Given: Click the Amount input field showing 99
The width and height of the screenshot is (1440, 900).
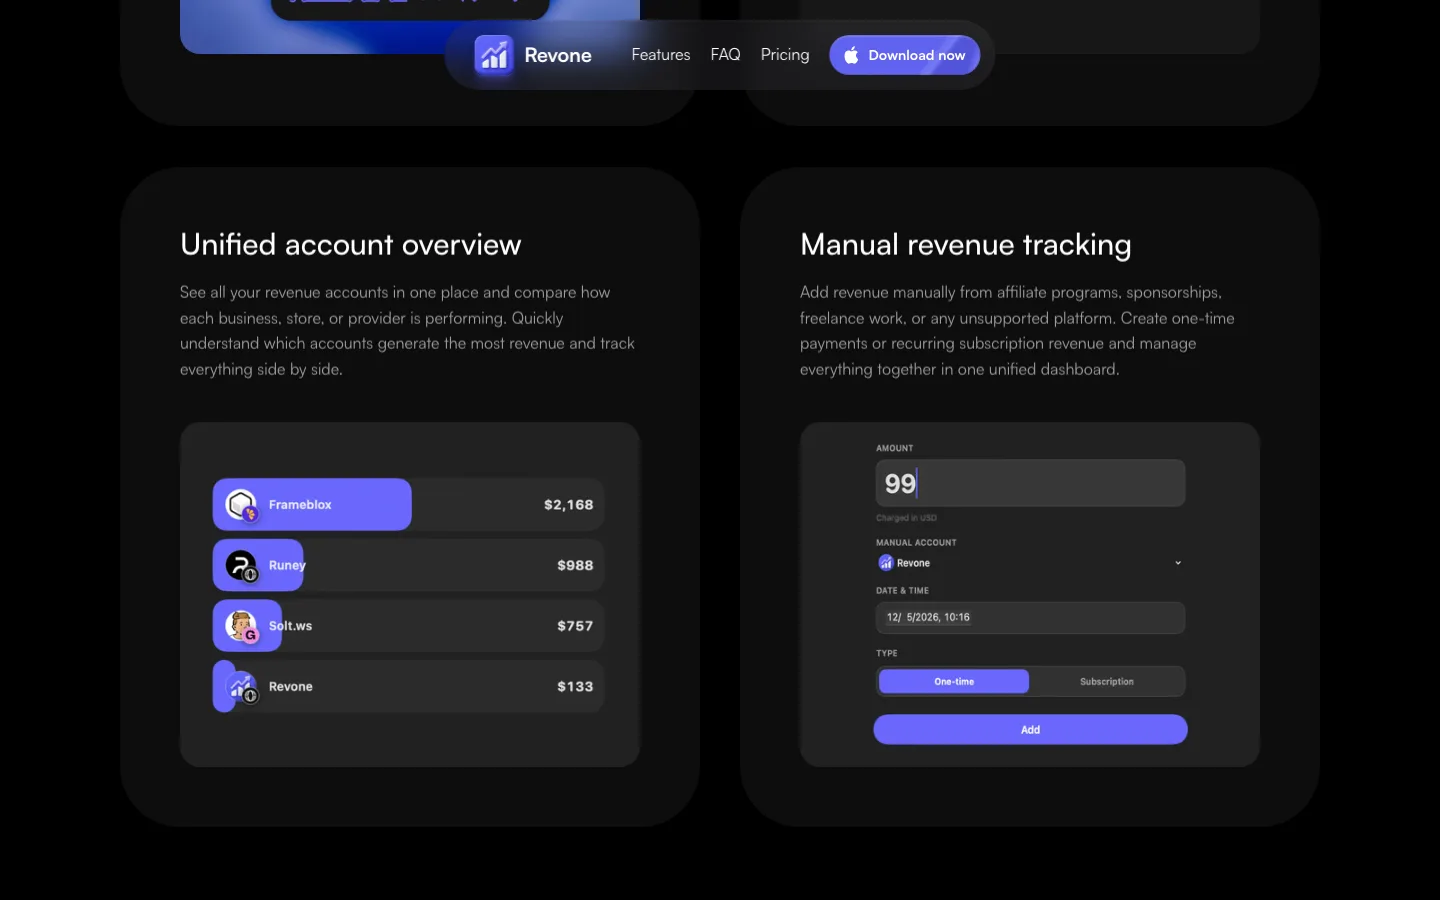Looking at the screenshot, I should click(x=1030, y=484).
